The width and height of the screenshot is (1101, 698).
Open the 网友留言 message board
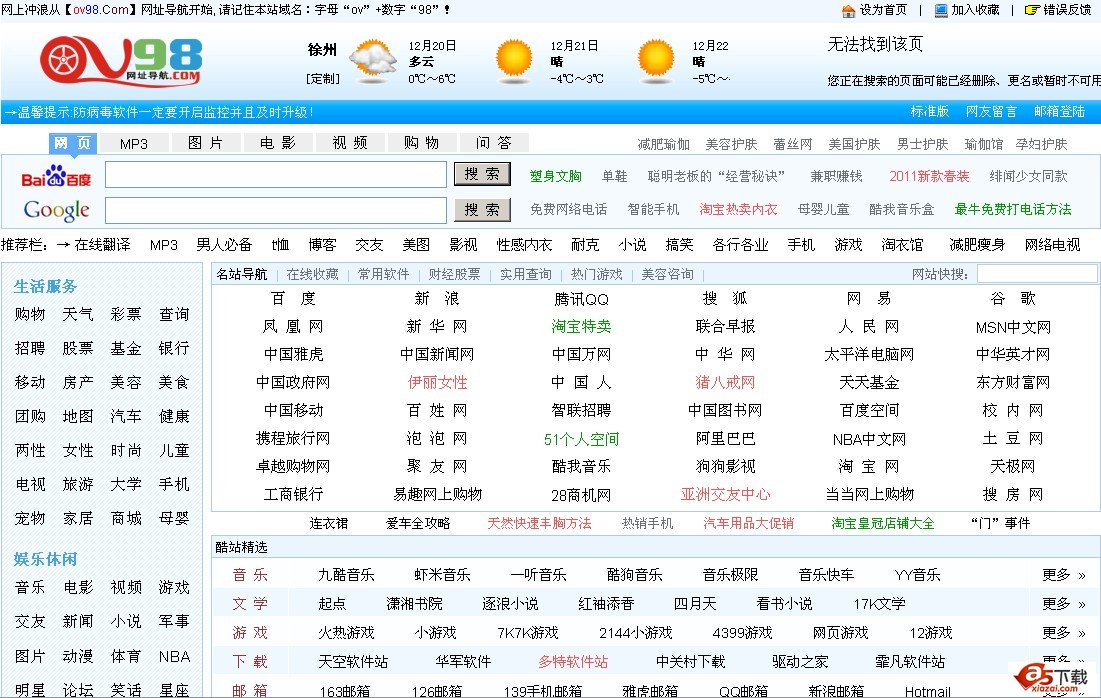tap(990, 110)
